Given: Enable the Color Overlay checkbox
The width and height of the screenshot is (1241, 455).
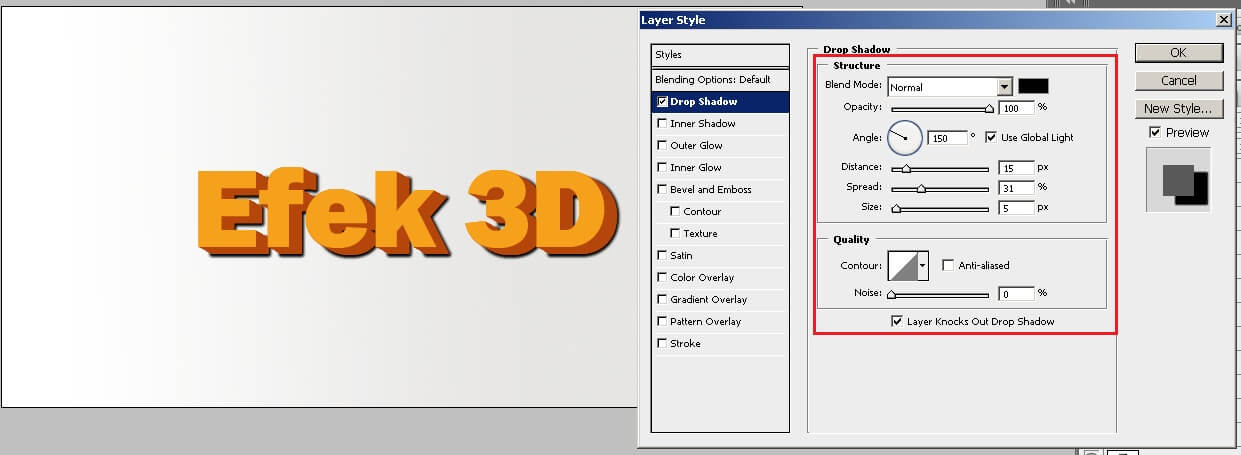Looking at the screenshot, I should coord(662,278).
